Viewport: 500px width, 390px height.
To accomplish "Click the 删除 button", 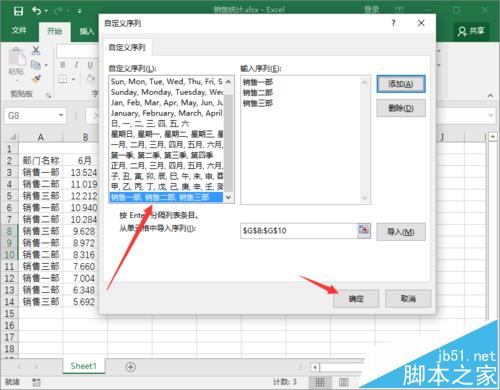I will click(401, 108).
